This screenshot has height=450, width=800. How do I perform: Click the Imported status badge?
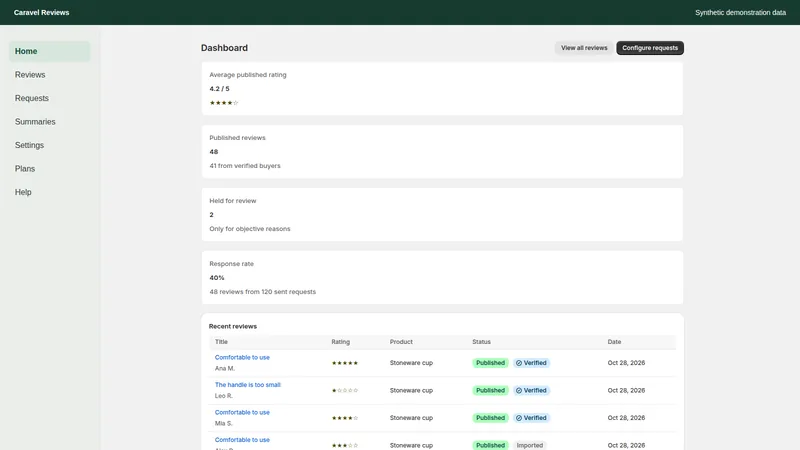530,445
